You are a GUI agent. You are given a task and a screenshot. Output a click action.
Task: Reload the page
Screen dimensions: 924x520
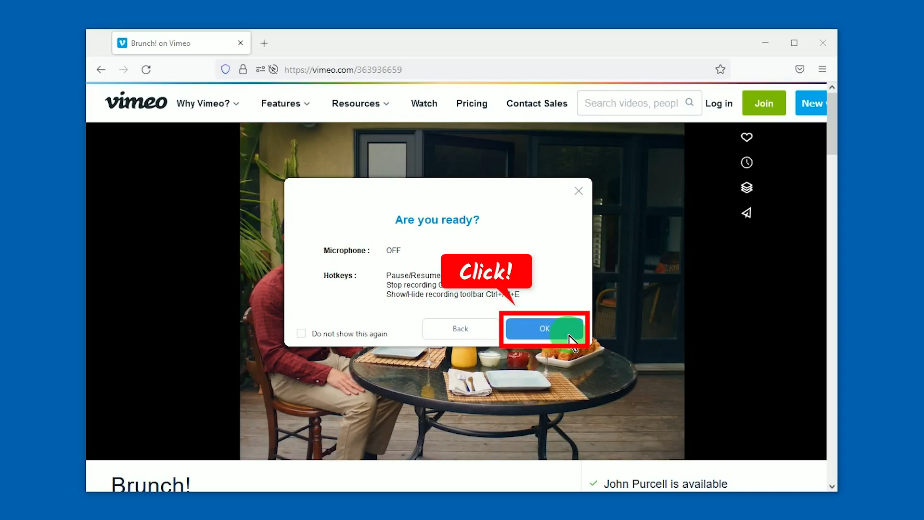coord(146,70)
